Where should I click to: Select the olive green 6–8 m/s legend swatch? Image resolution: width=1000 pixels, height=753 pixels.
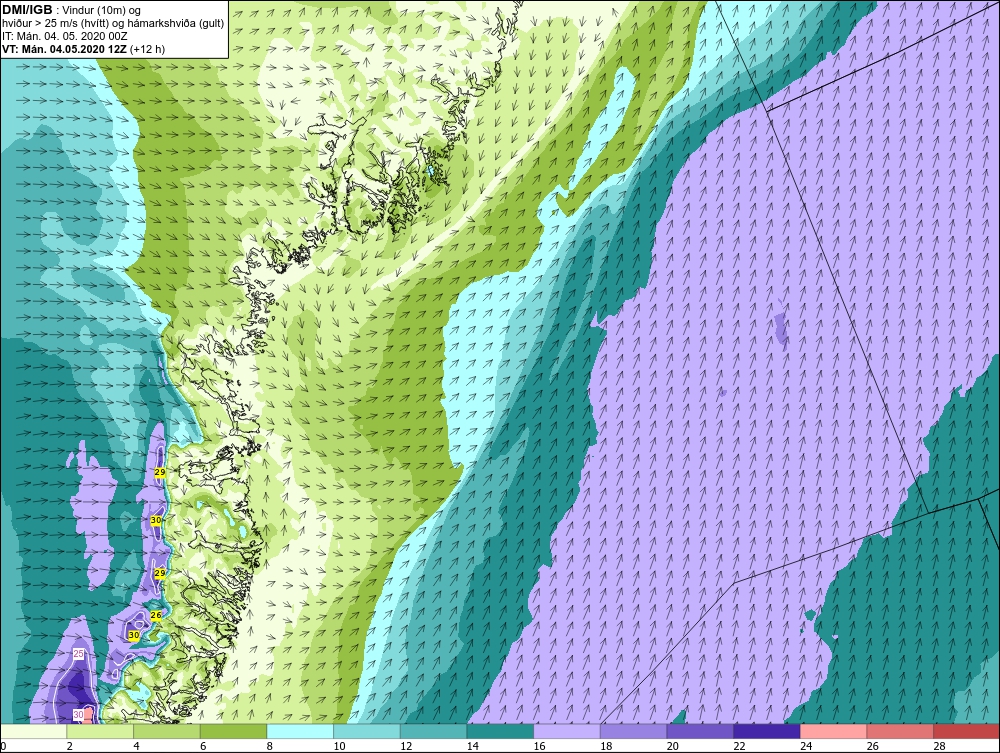point(233,731)
